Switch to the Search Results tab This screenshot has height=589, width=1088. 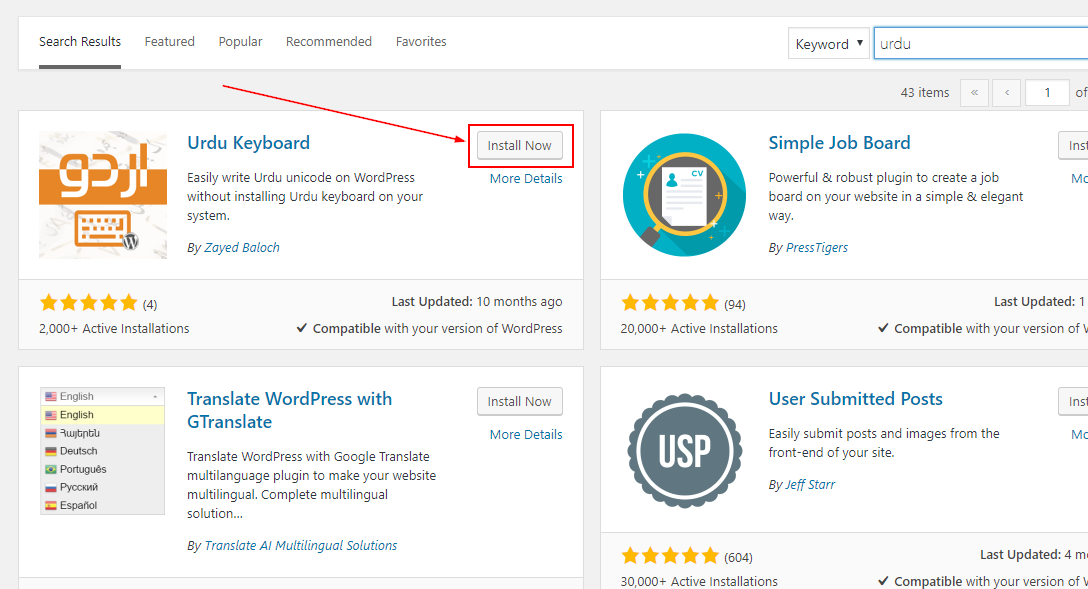[80, 42]
